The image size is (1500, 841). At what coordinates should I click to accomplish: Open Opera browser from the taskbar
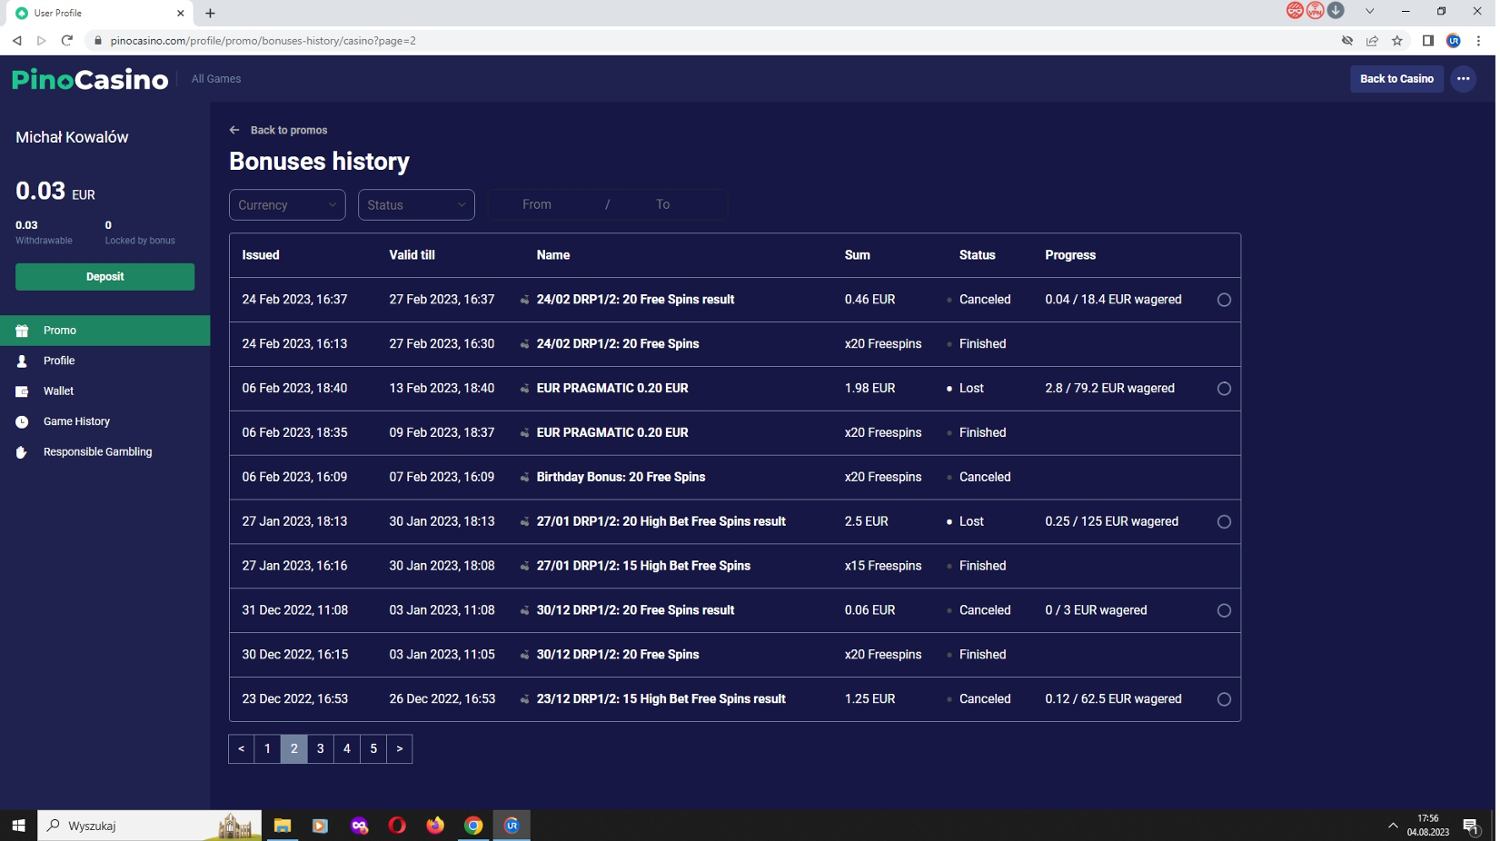(397, 825)
